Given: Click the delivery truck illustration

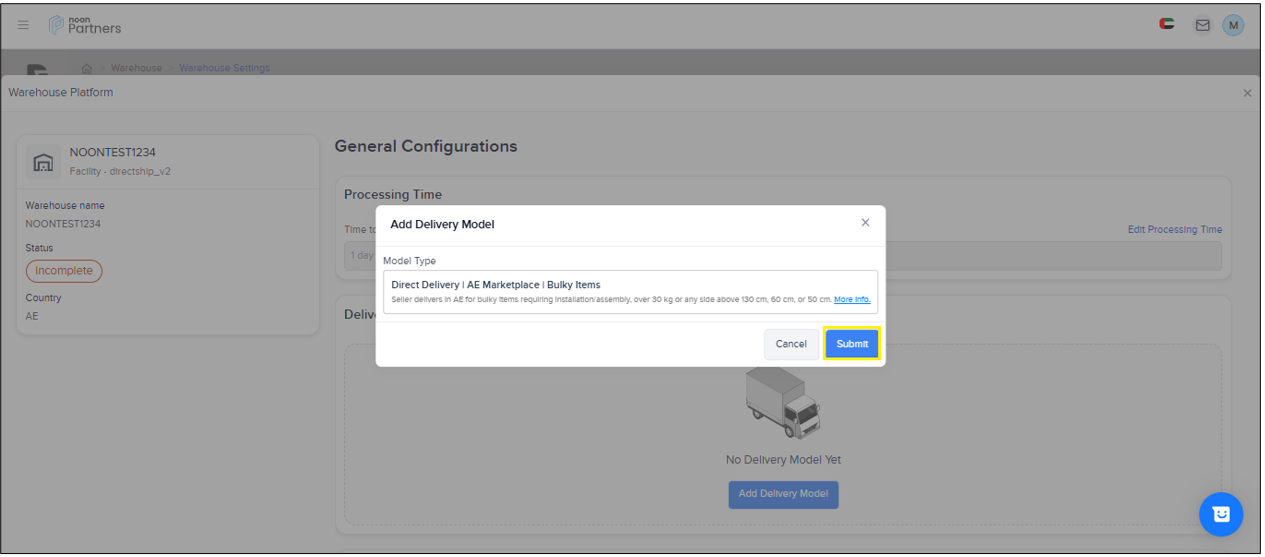Looking at the screenshot, I should pyautogui.click(x=783, y=402).
